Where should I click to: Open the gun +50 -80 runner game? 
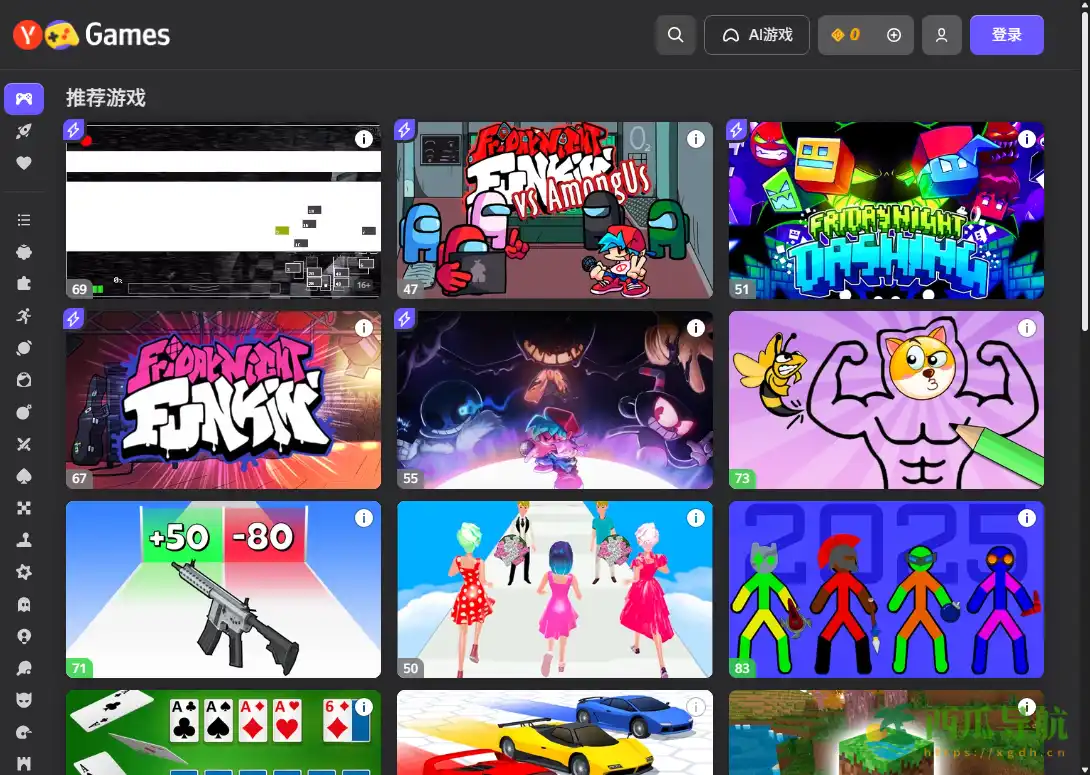[223, 590]
